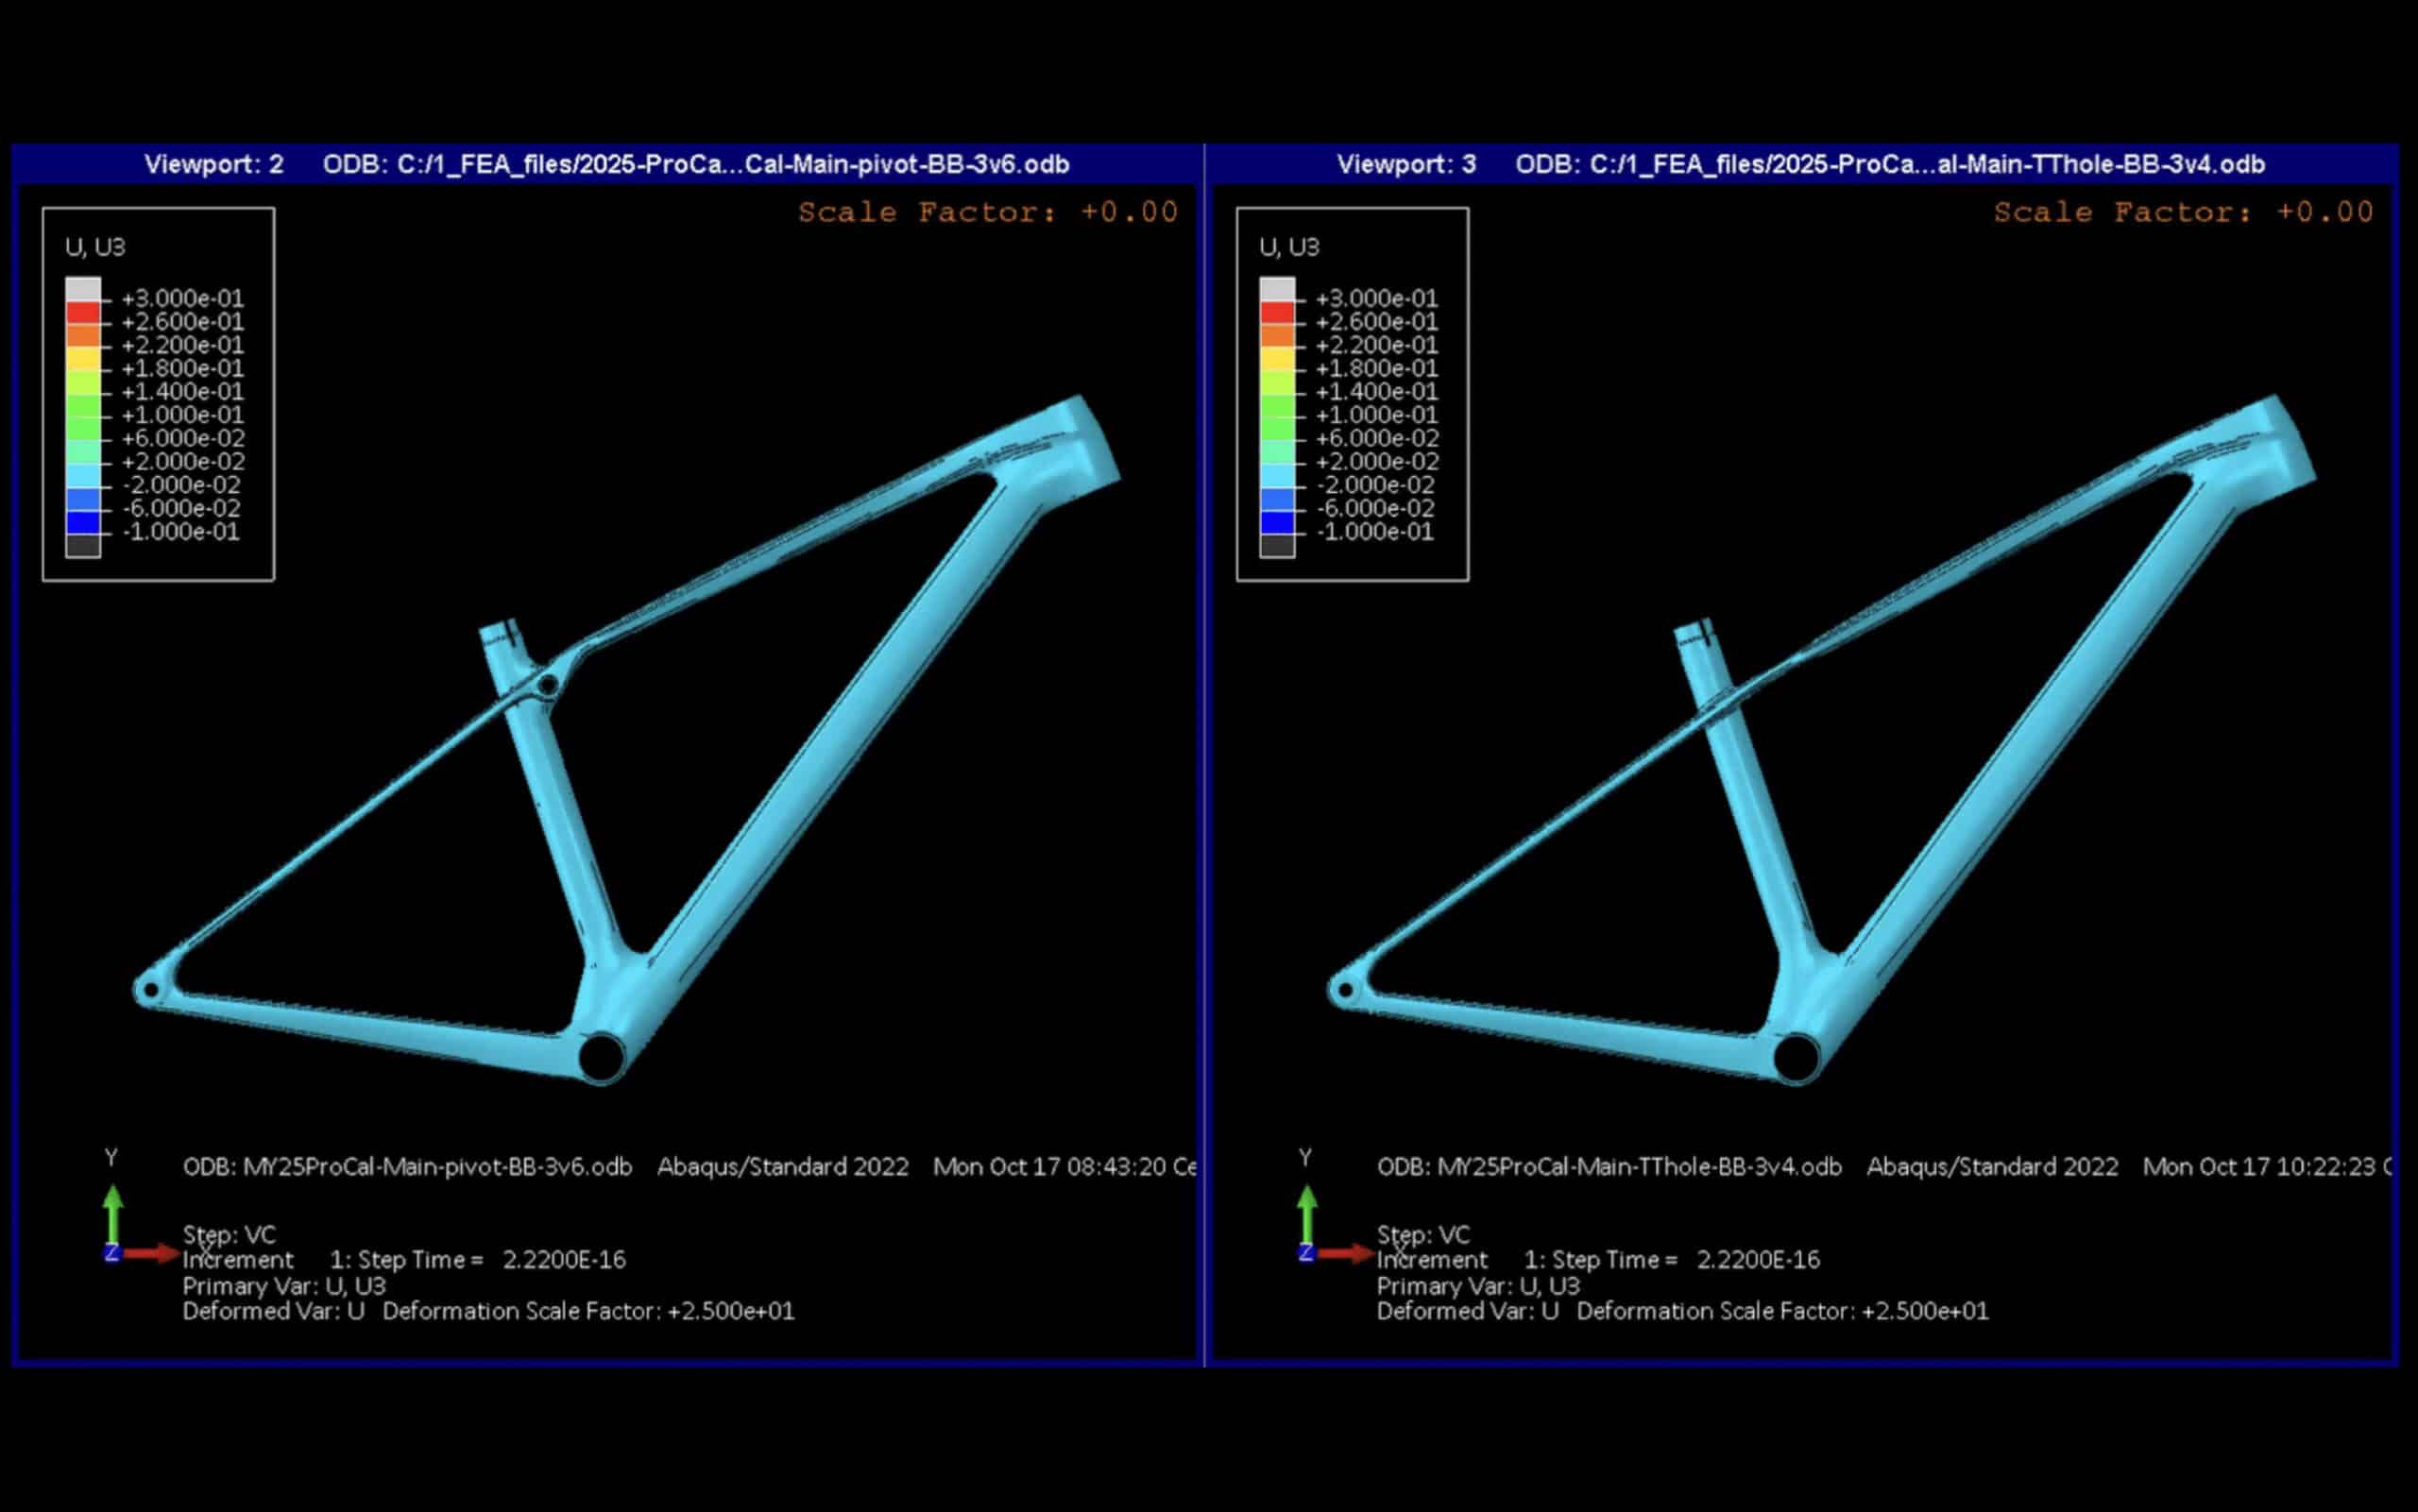Click the blue Z-axis marker in Viewport 2 triad
This screenshot has width=2418, height=1512.
point(111,1253)
